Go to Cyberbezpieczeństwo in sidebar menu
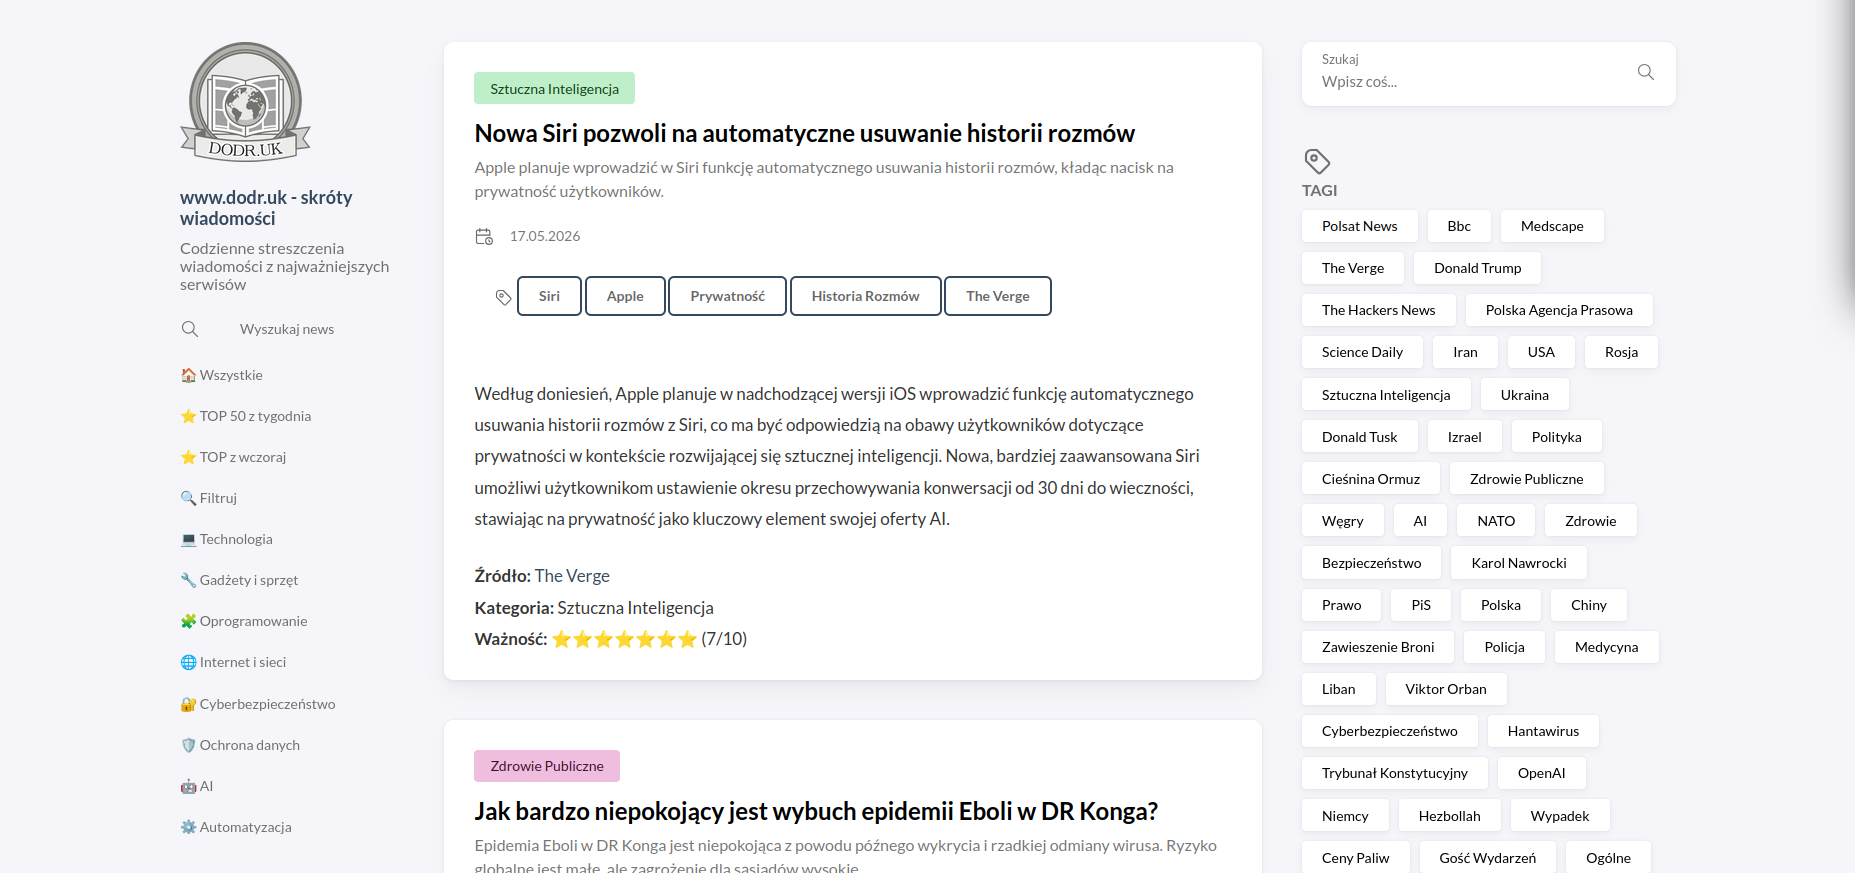 (258, 704)
